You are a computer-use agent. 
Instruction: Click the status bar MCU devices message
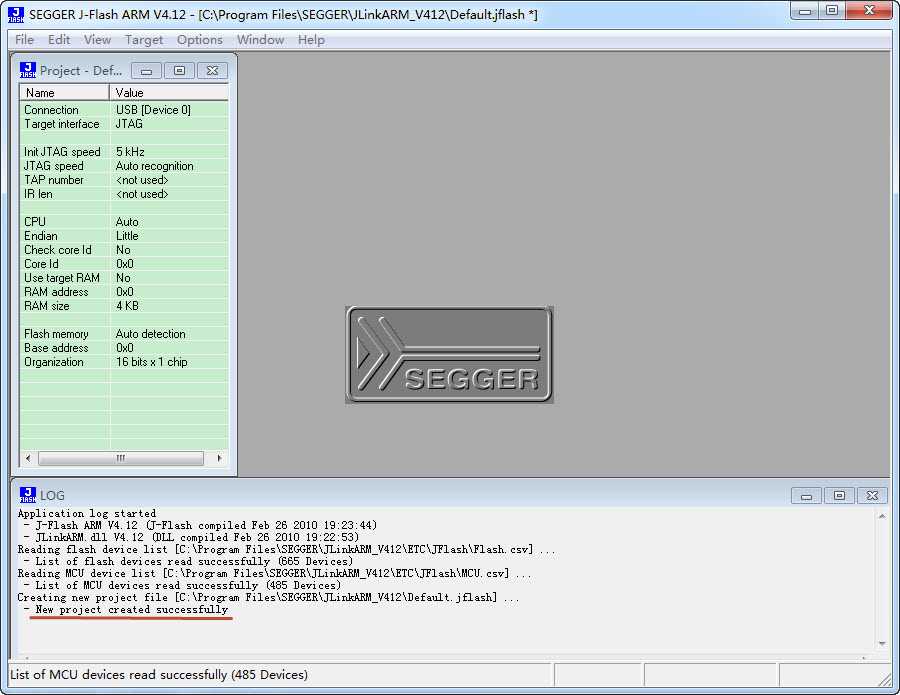click(x=159, y=674)
